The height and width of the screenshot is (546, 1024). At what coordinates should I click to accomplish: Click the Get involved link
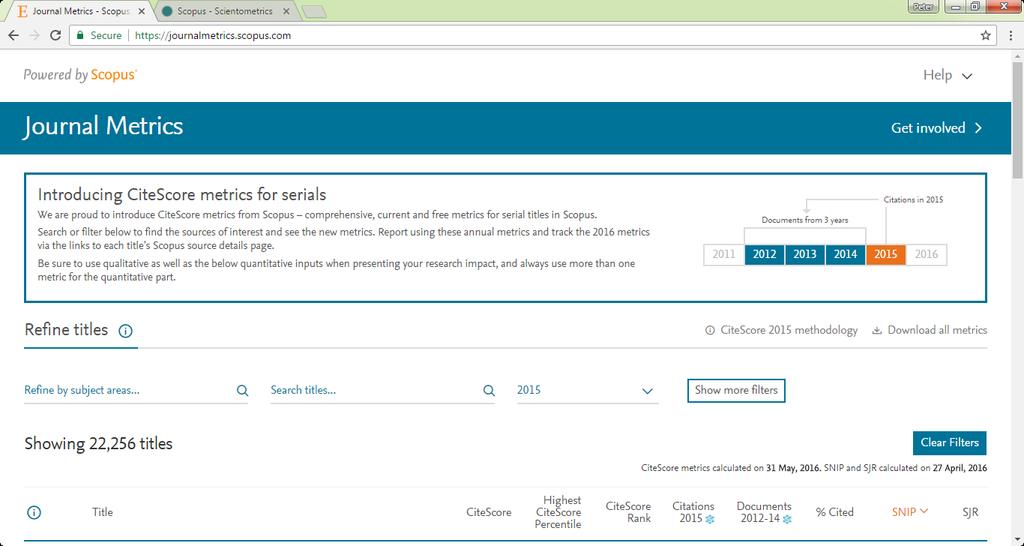pos(936,128)
